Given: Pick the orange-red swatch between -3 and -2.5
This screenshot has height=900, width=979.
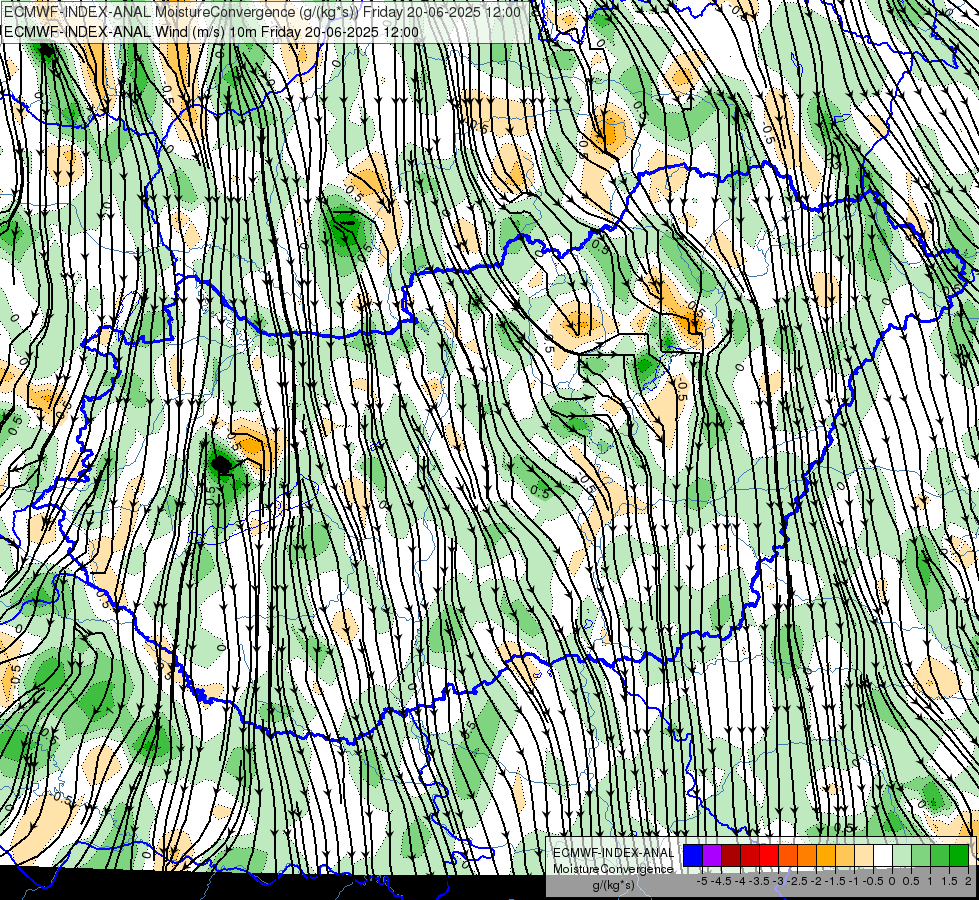Looking at the screenshot, I should pos(788,856).
